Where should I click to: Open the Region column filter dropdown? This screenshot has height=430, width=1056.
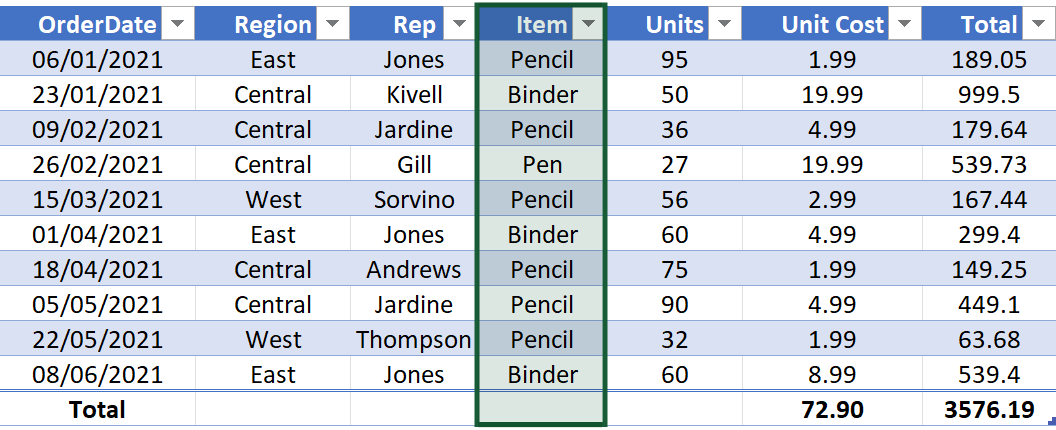(x=332, y=25)
